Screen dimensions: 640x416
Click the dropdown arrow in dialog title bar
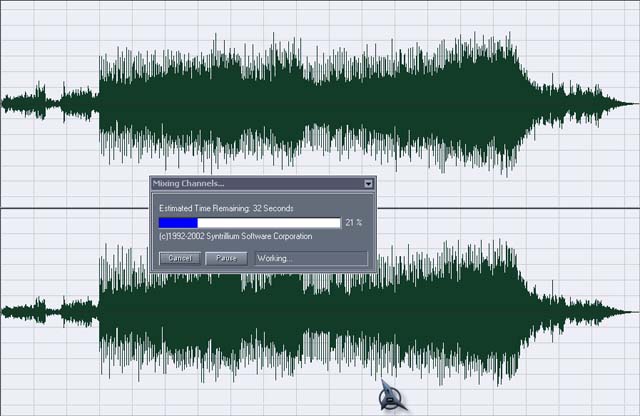(368, 184)
